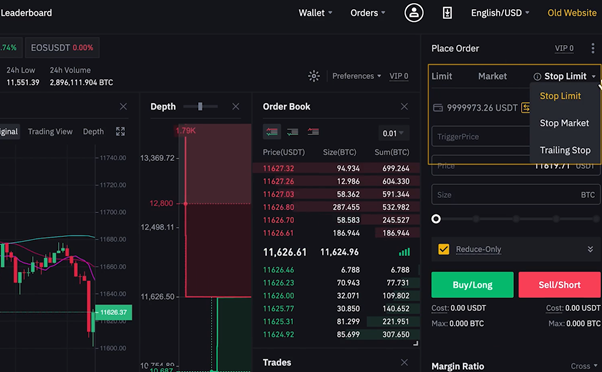Open Place Order three-dot options menu
This screenshot has height=372, width=602.
[593, 48]
